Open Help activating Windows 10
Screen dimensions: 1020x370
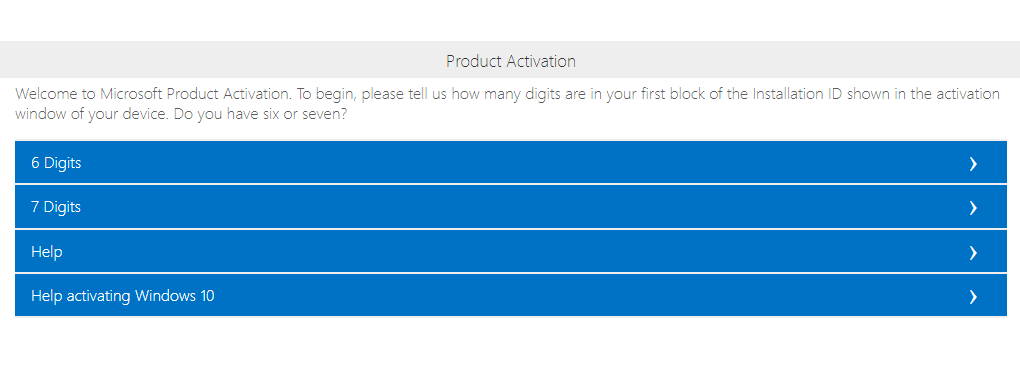(x=511, y=296)
